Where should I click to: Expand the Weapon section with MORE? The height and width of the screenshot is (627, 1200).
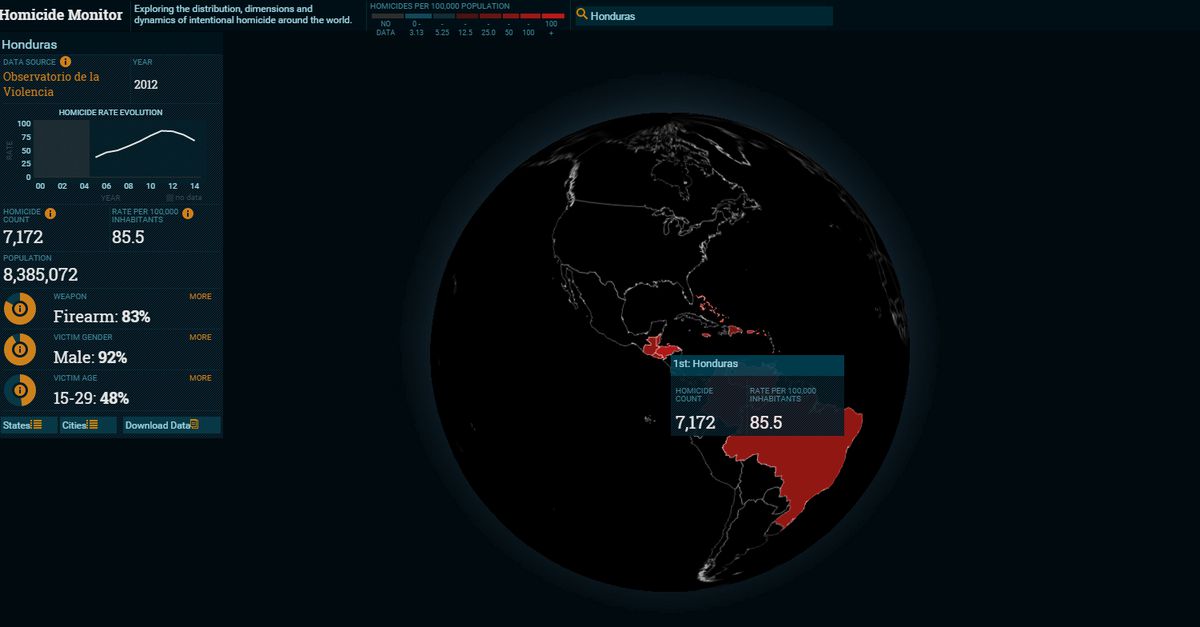(x=200, y=297)
